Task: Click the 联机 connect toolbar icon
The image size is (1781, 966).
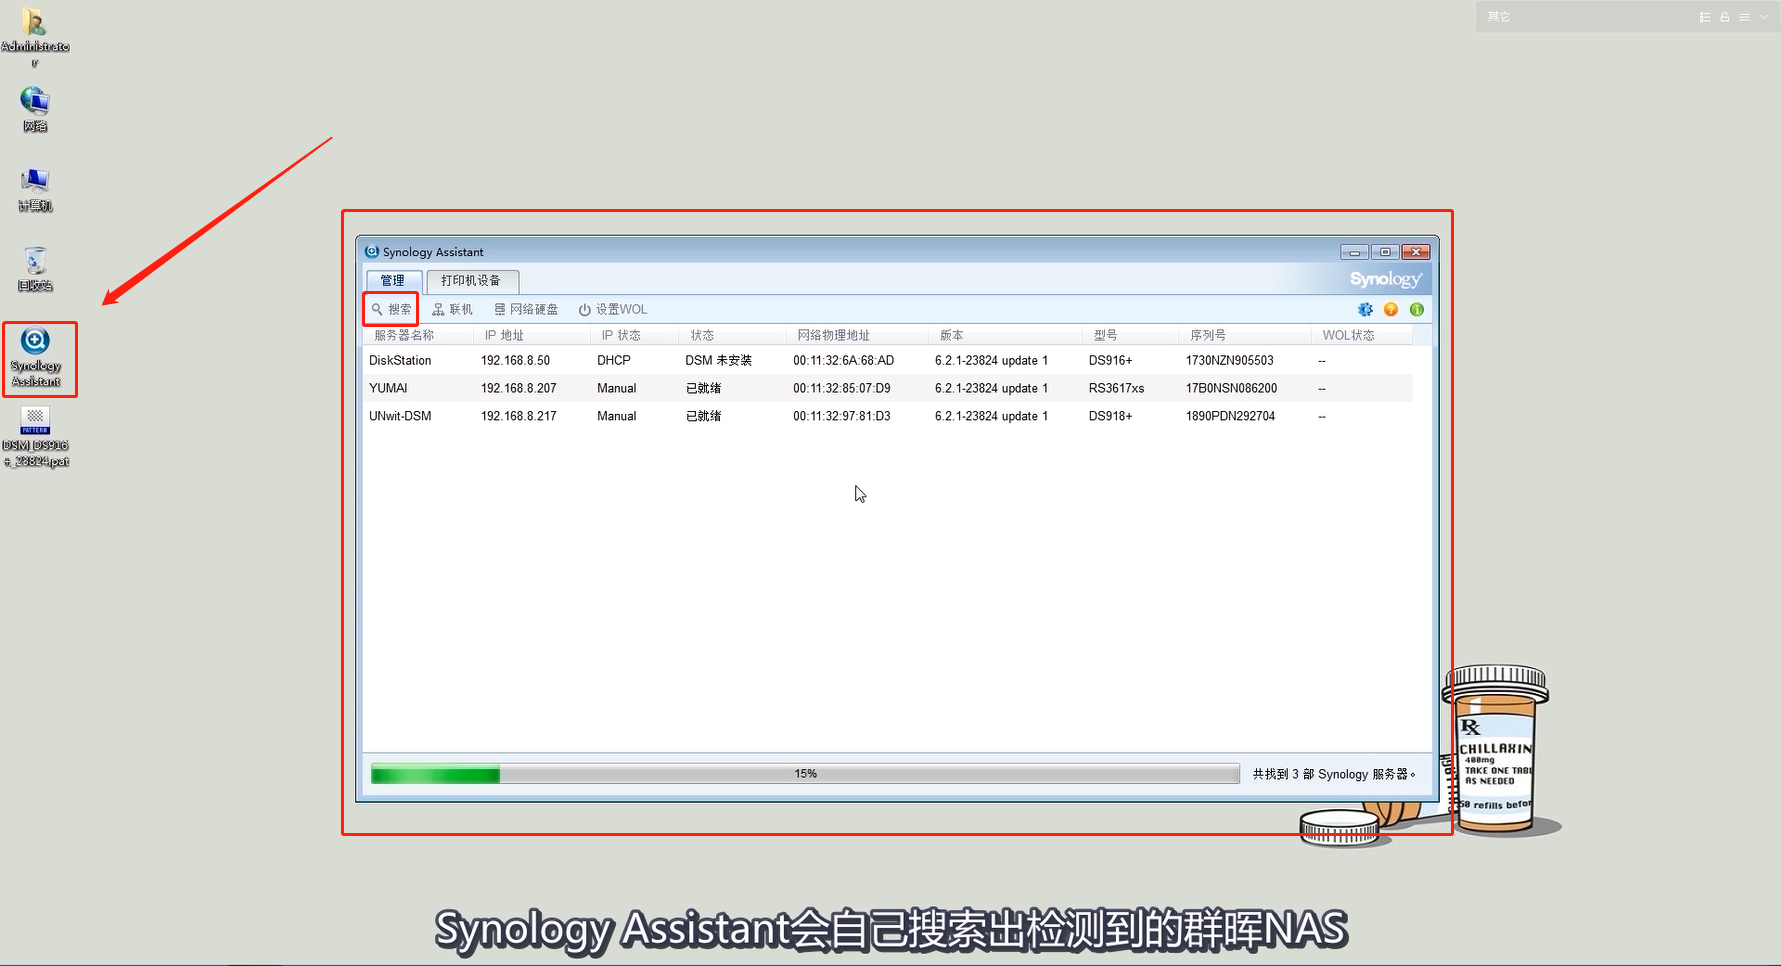Action: coord(452,309)
